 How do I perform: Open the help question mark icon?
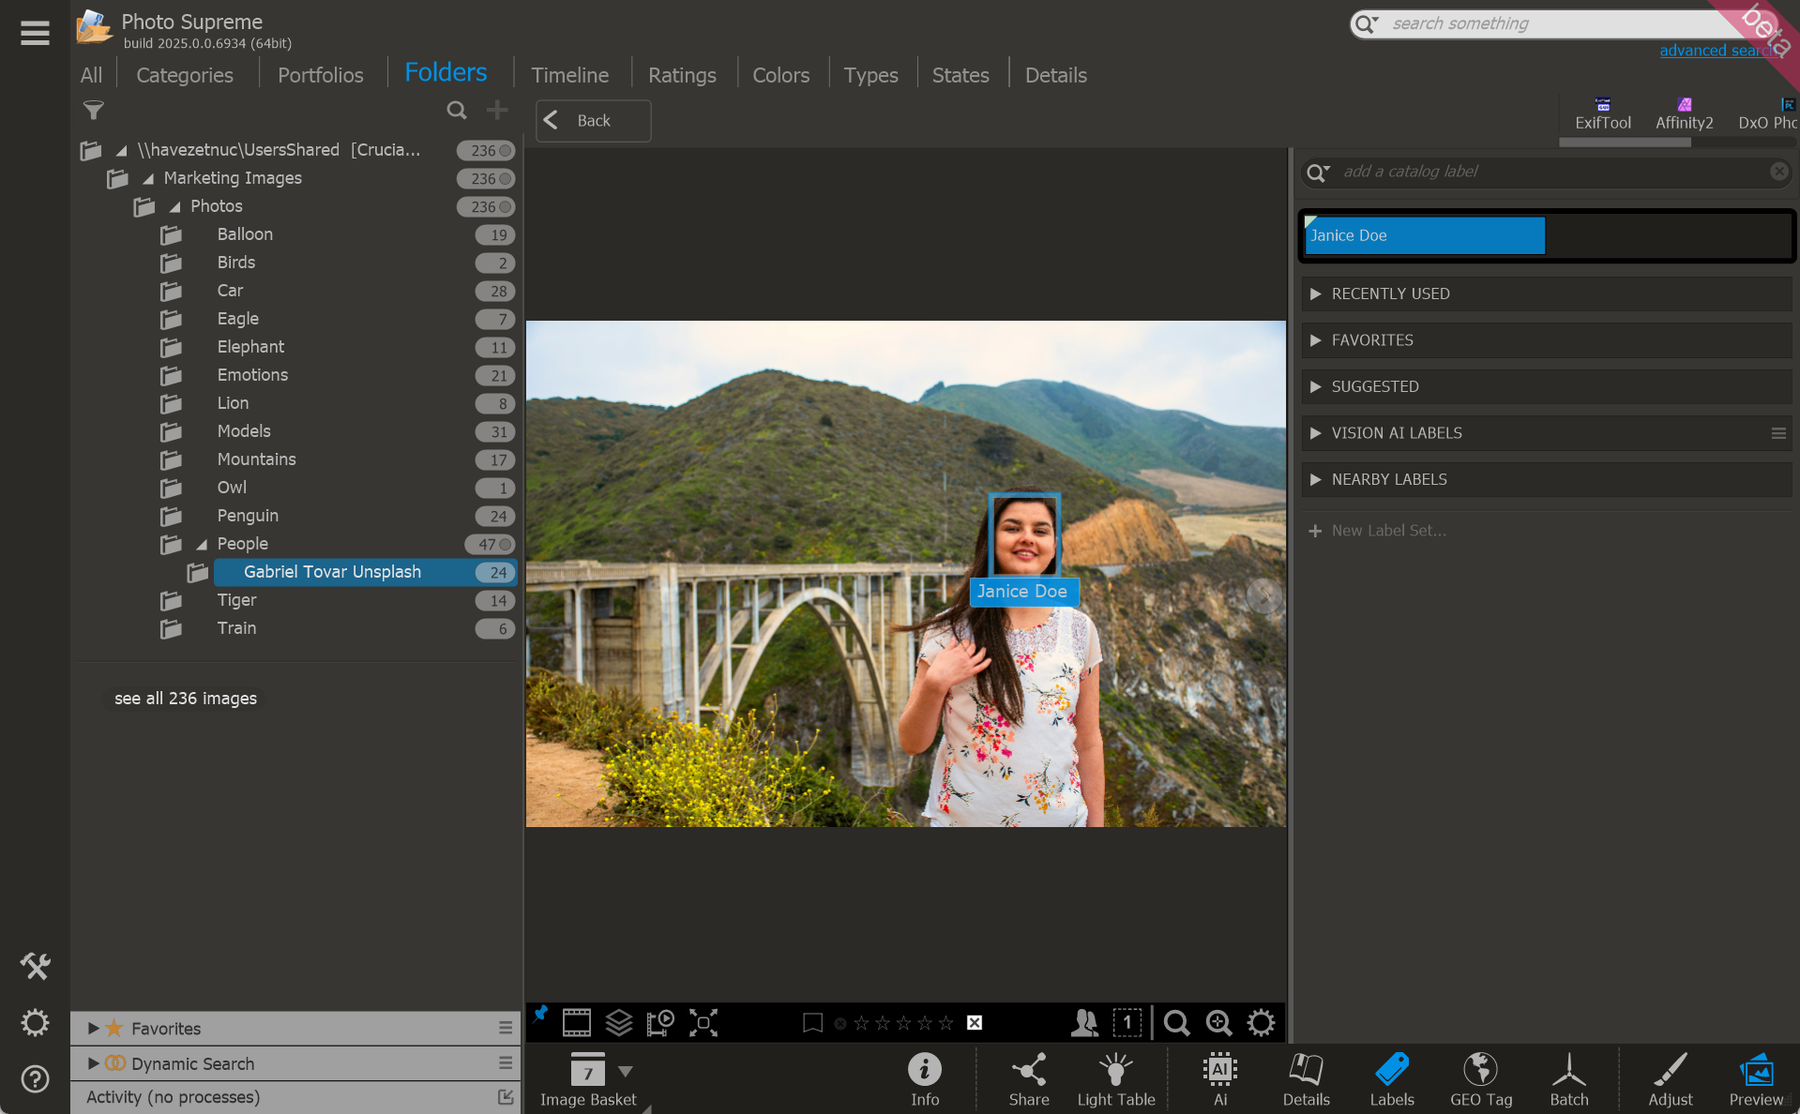tap(35, 1079)
